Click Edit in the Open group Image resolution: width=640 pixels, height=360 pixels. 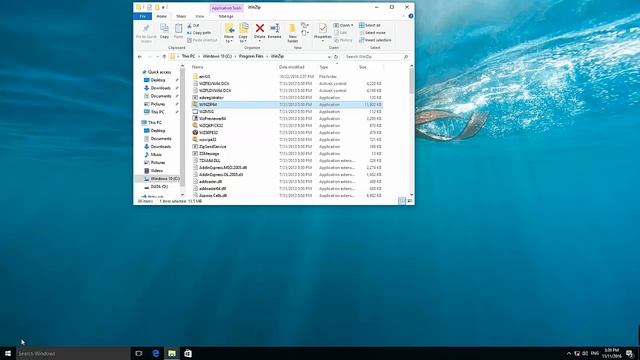340,33
